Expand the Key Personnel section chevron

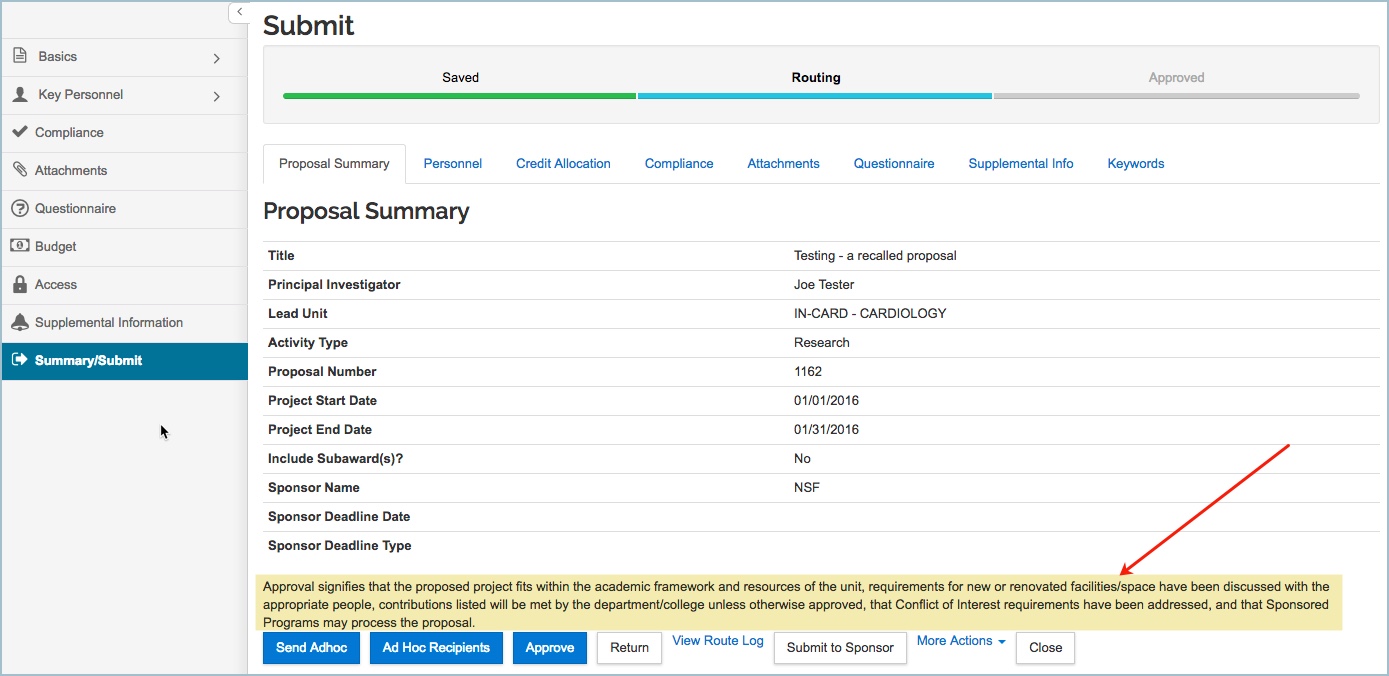coord(217,96)
